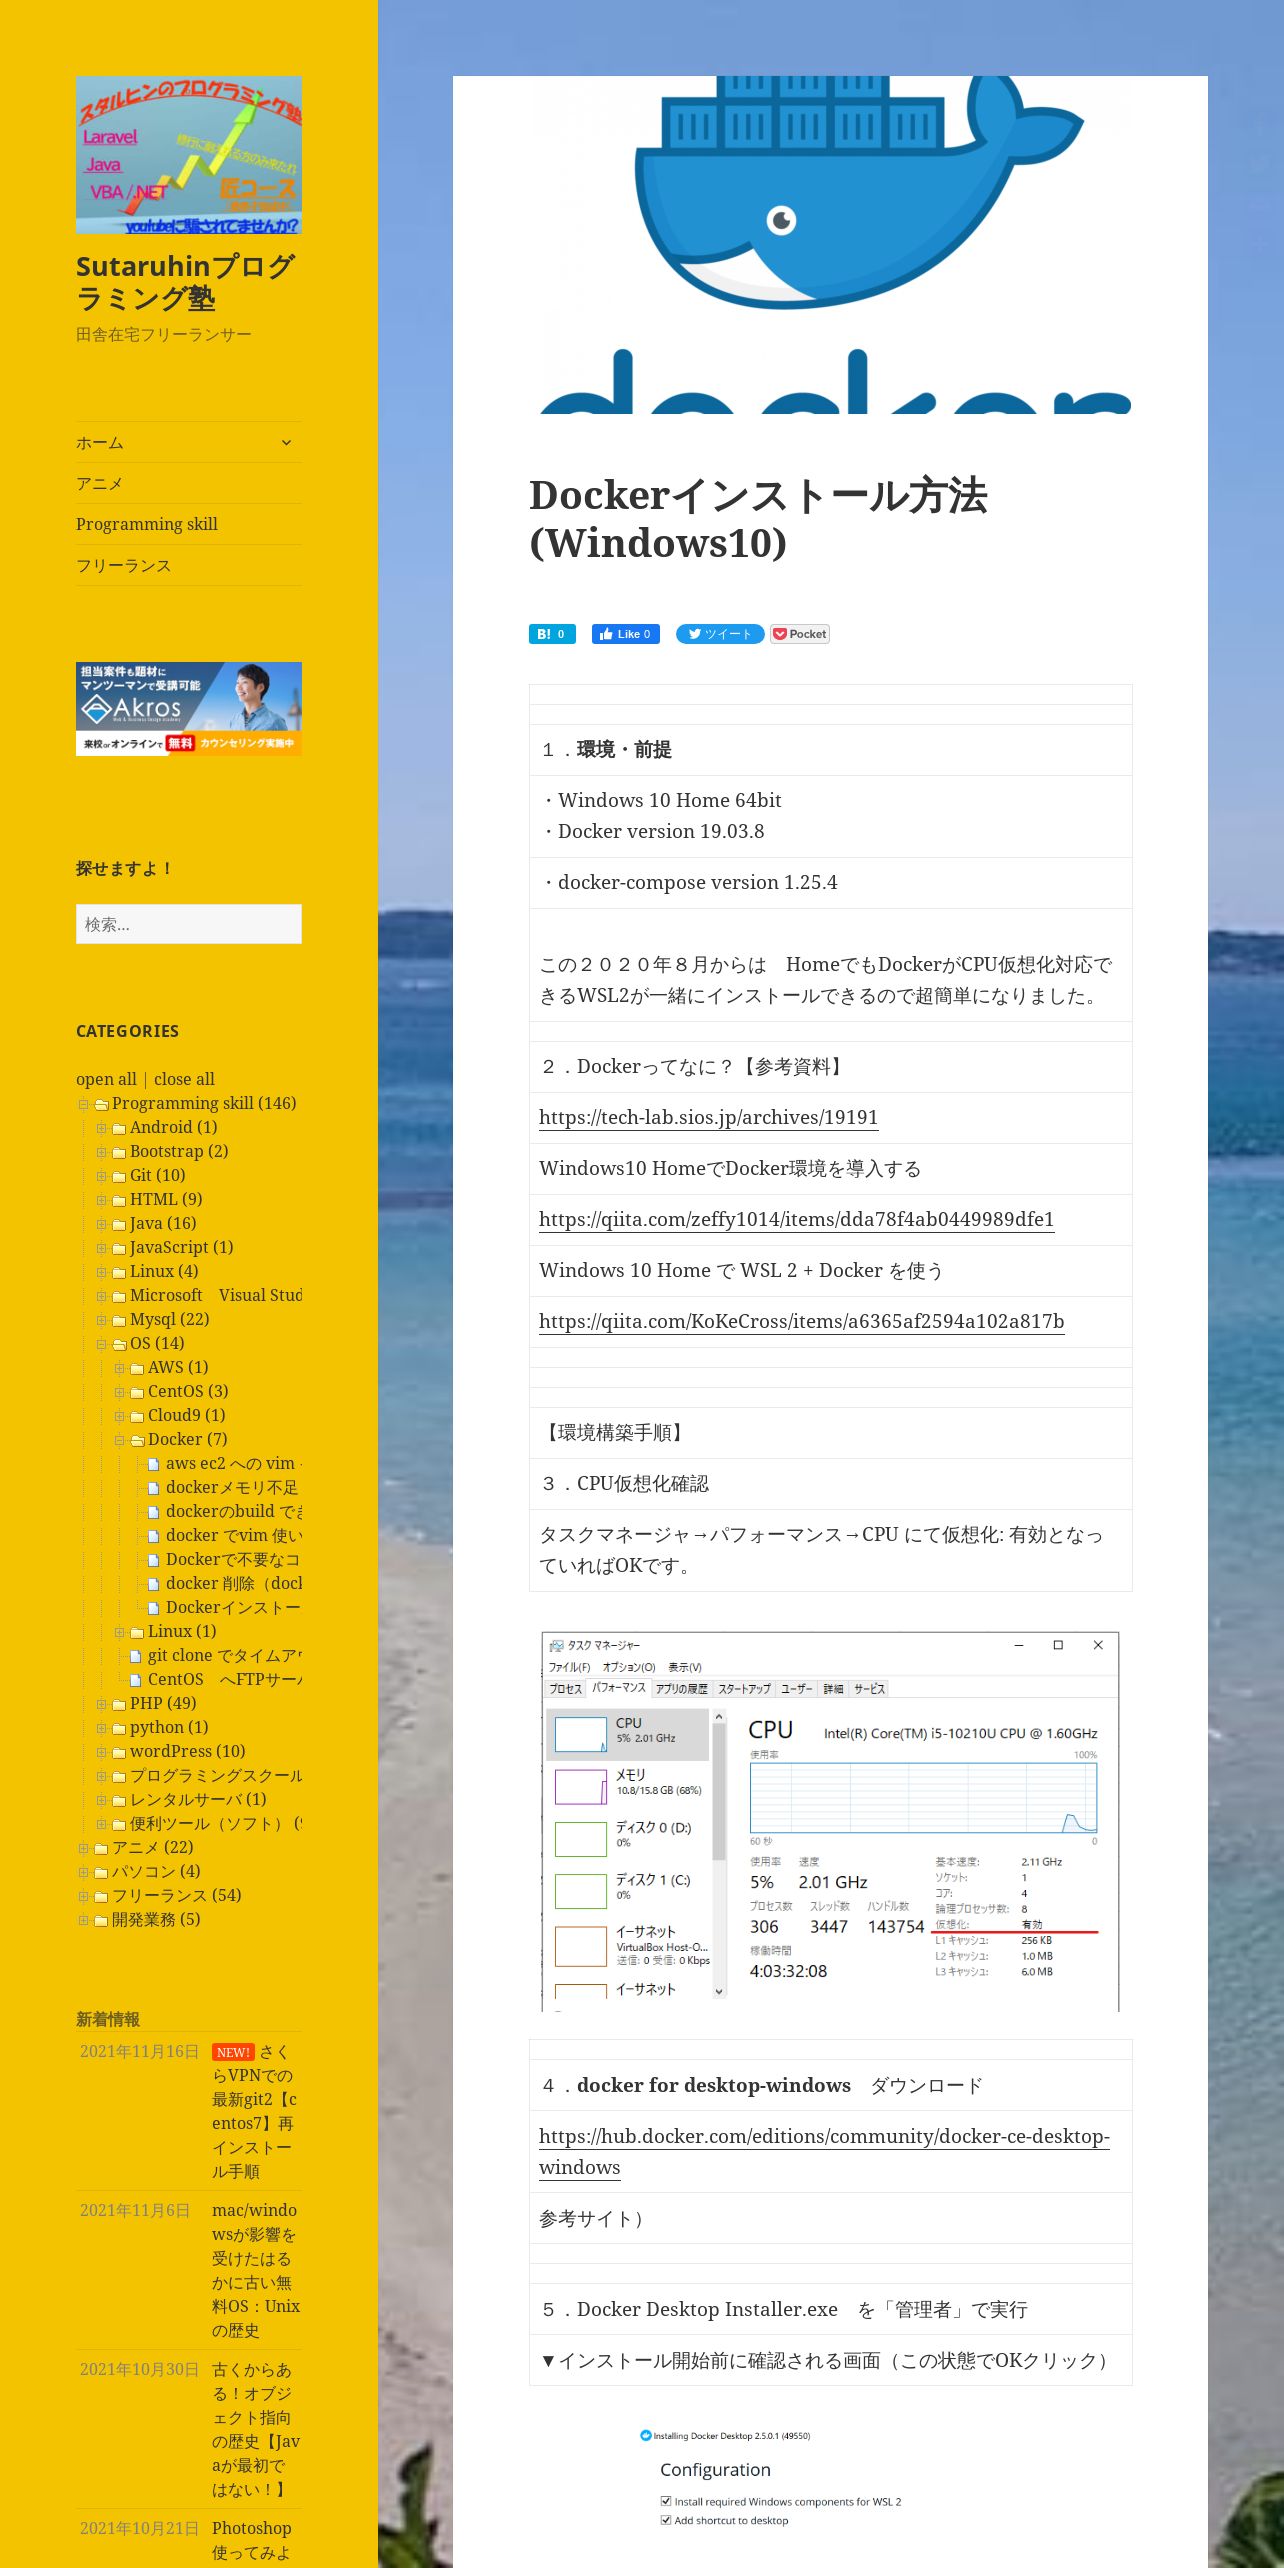This screenshot has width=1284, height=2568.
Task: Go to ホーム in the sidebar menu
Action: 100,442
